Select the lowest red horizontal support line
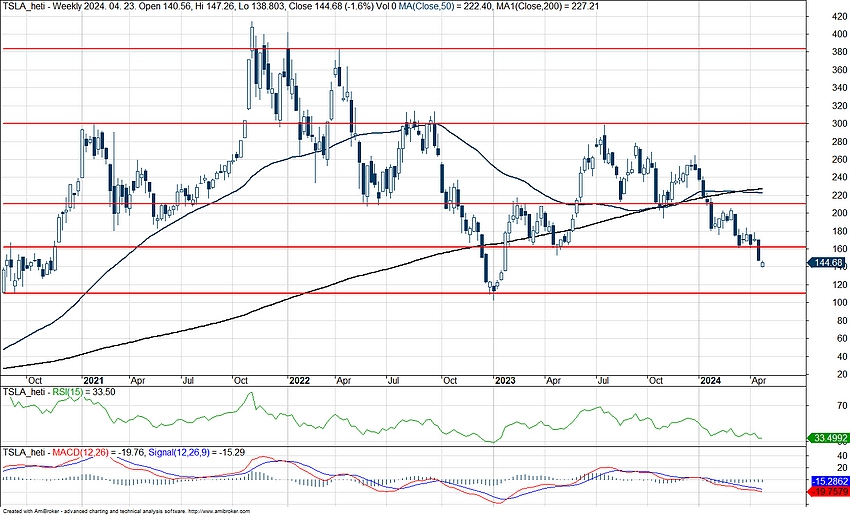The width and height of the screenshot is (850, 515). click(400, 293)
